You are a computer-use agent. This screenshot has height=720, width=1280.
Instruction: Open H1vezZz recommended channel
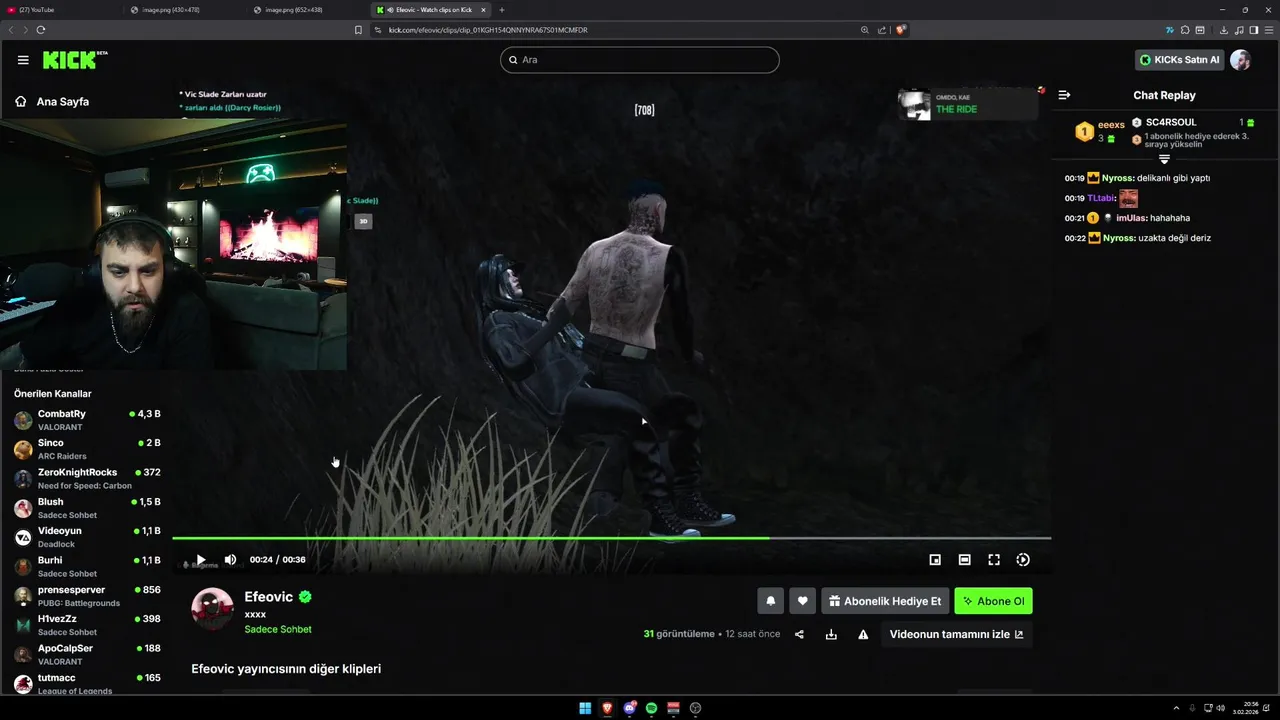tap(87, 625)
